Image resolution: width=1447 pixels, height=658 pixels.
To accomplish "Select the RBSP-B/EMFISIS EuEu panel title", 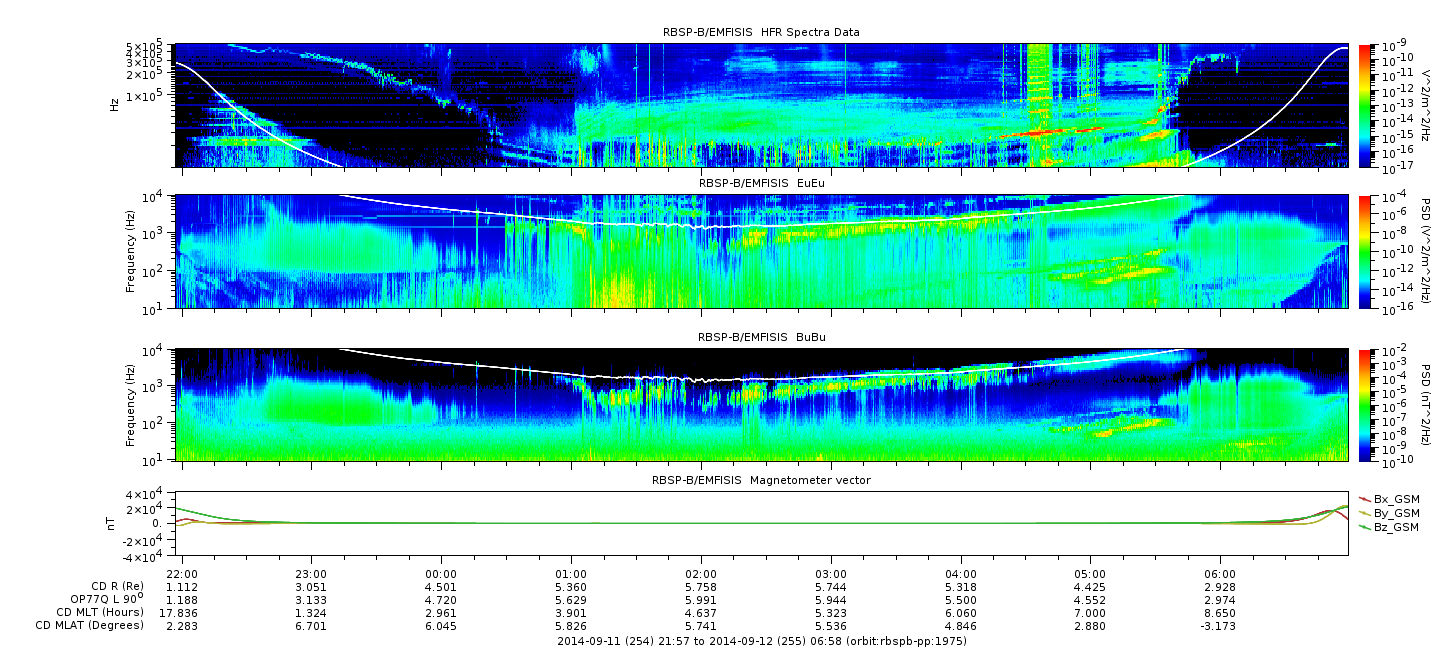I will click(761, 184).
